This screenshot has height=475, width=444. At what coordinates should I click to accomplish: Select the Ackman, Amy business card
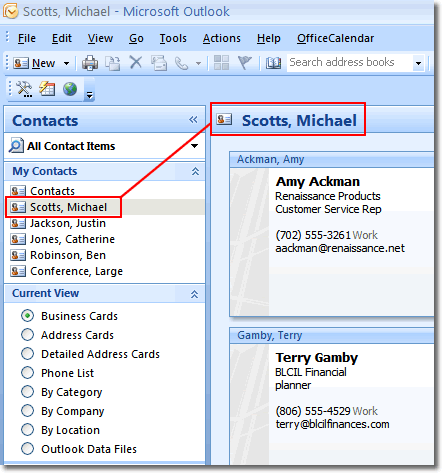coord(332,234)
